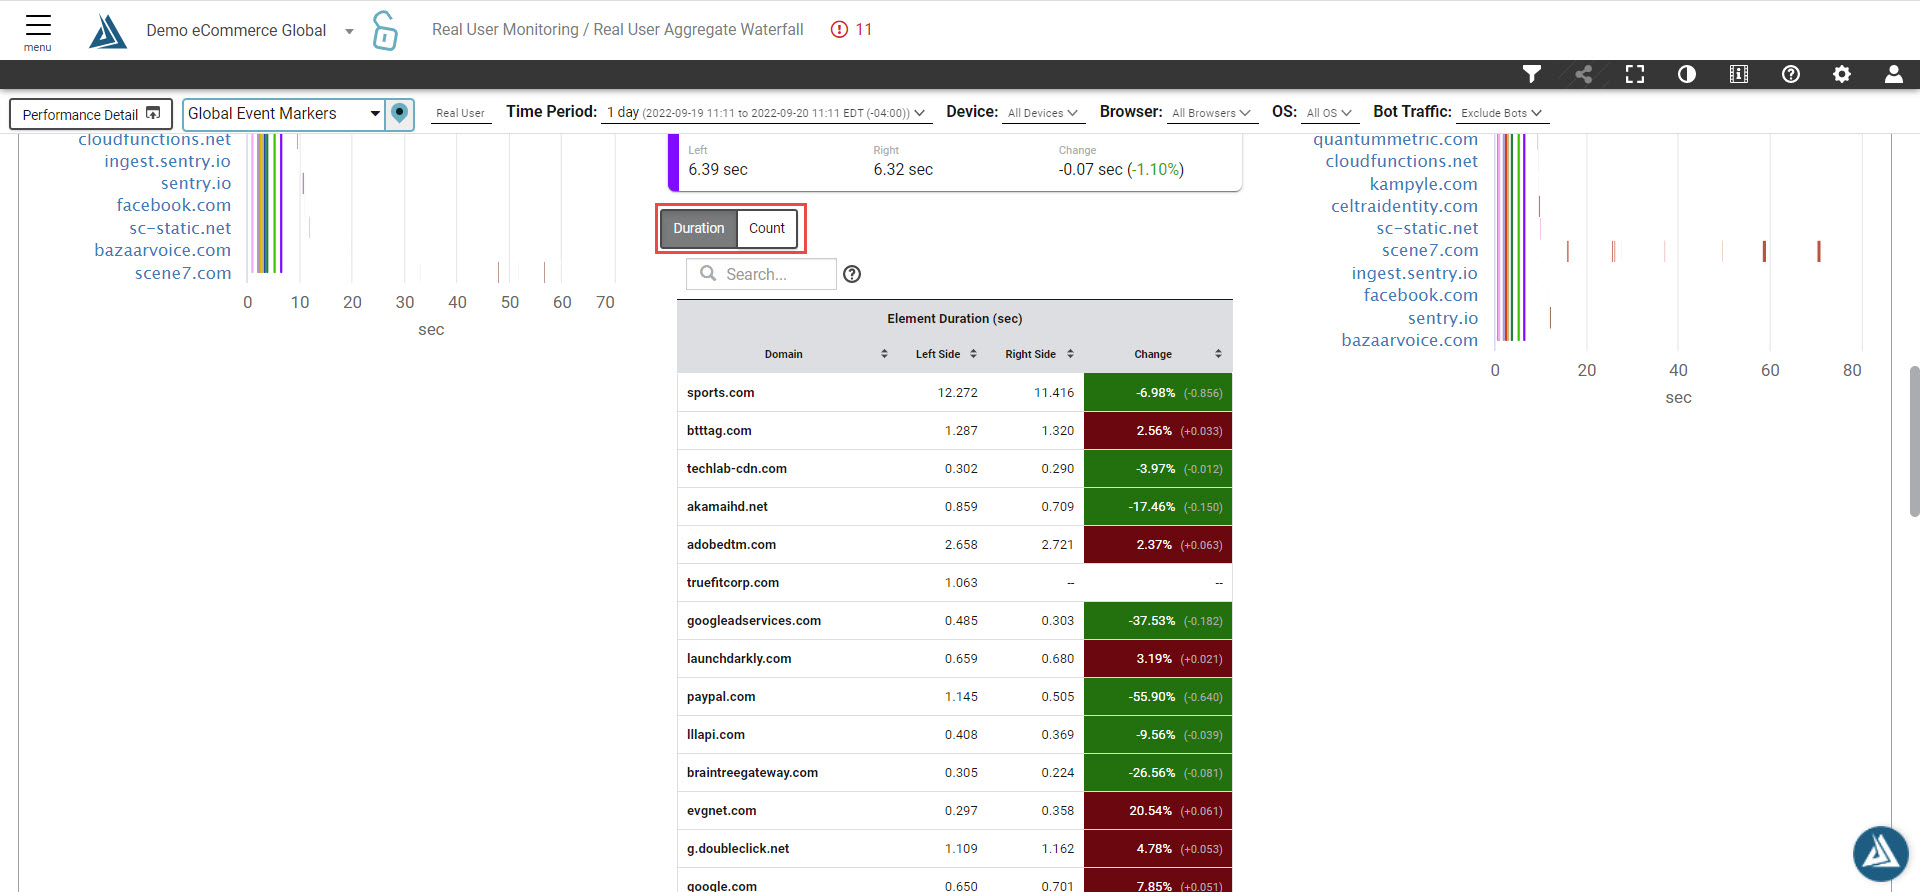Click inside the domain Search field
The image size is (1920, 892).
(761, 274)
